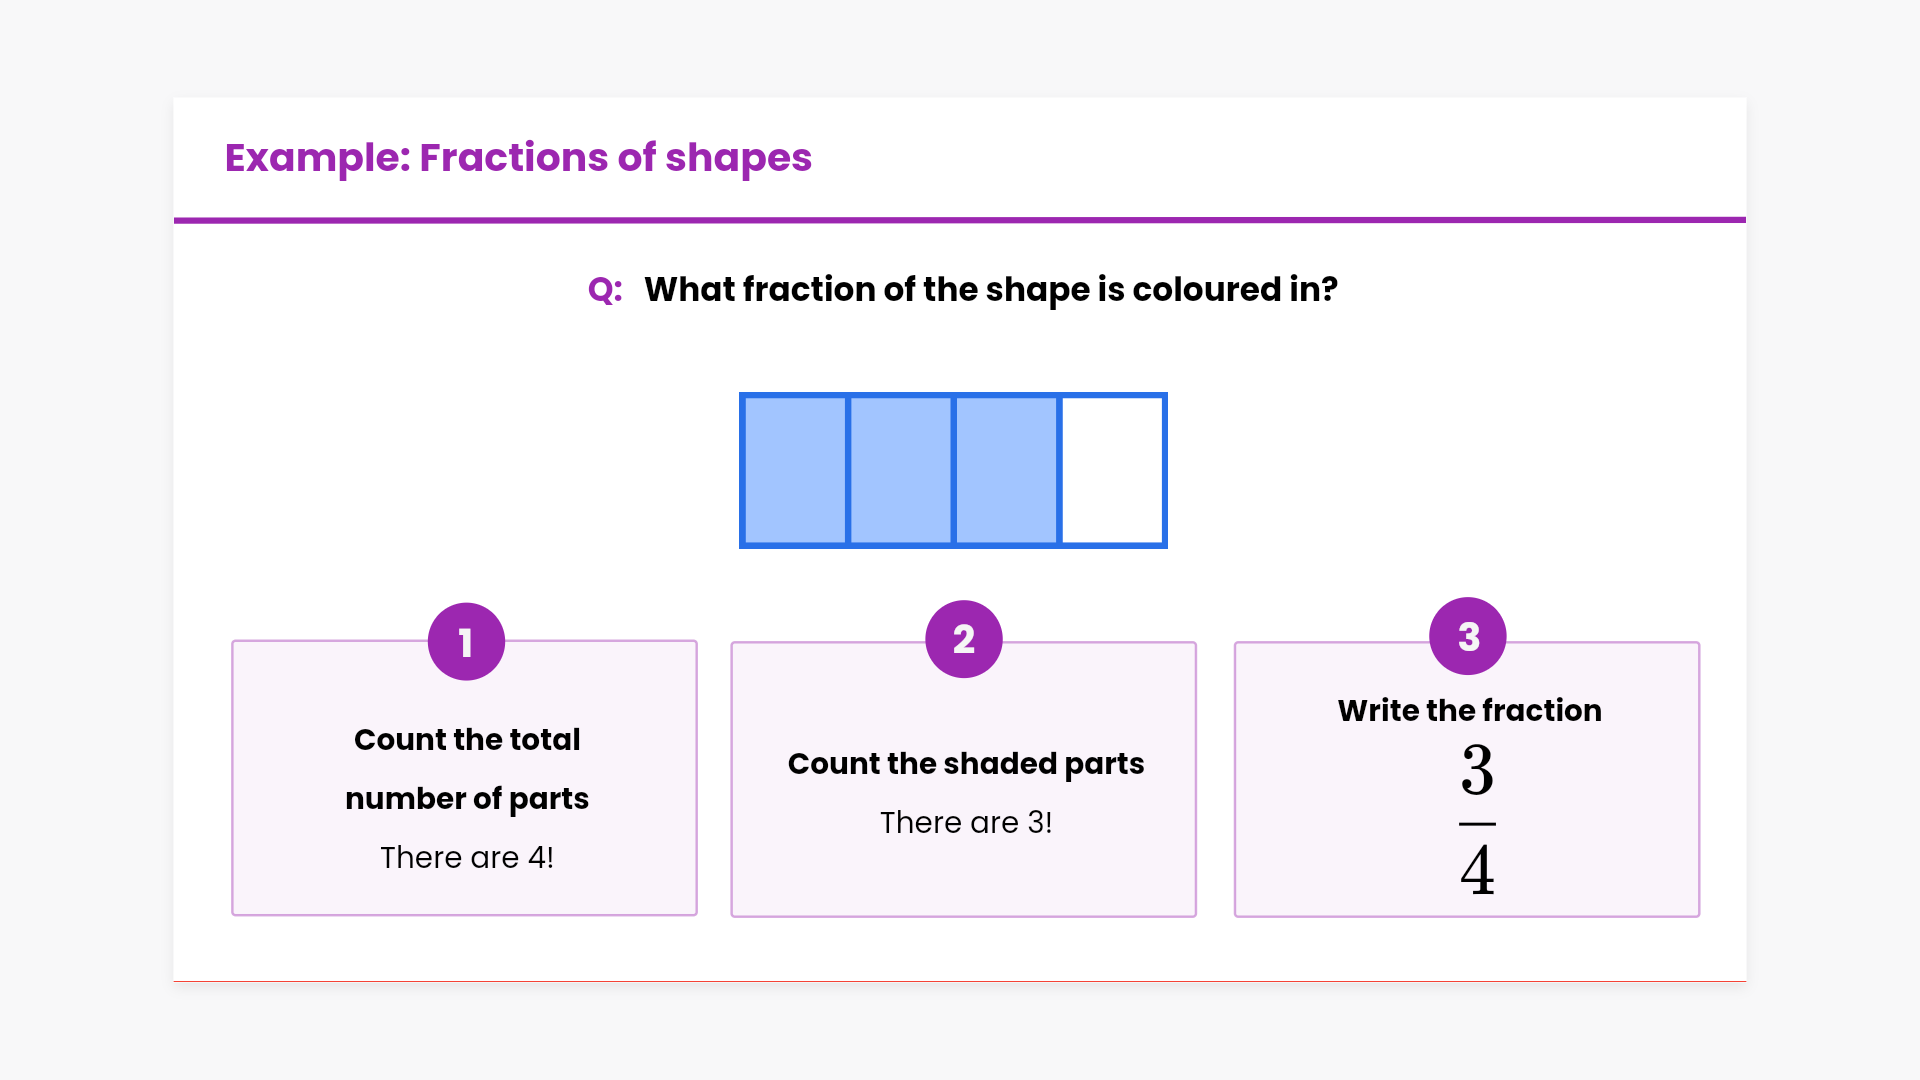Click the purple step 3 circle
Screen dimensions: 1920x1080
pyautogui.click(x=1468, y=636)
